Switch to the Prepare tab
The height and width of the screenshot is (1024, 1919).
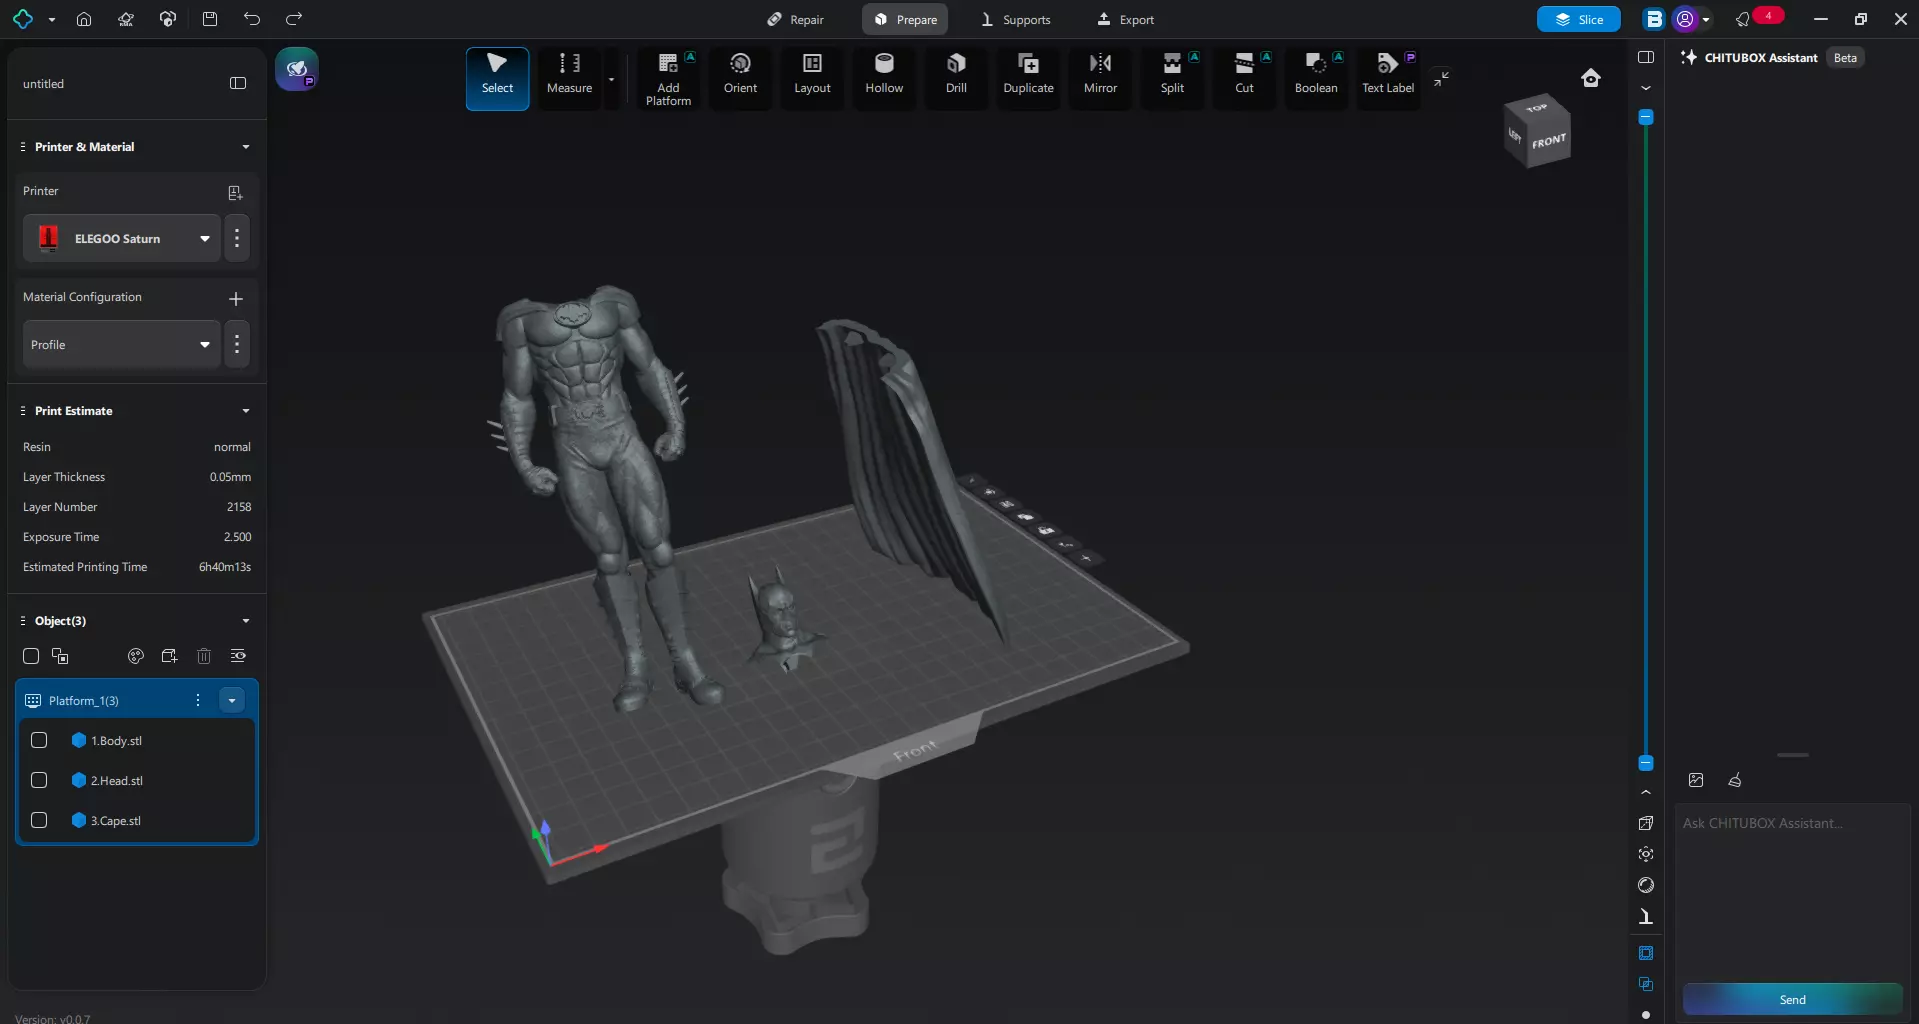click(905, 19)
